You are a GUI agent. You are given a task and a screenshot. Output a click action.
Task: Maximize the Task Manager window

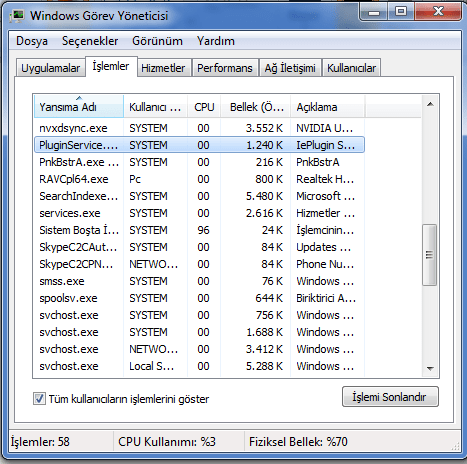(401, 12)
